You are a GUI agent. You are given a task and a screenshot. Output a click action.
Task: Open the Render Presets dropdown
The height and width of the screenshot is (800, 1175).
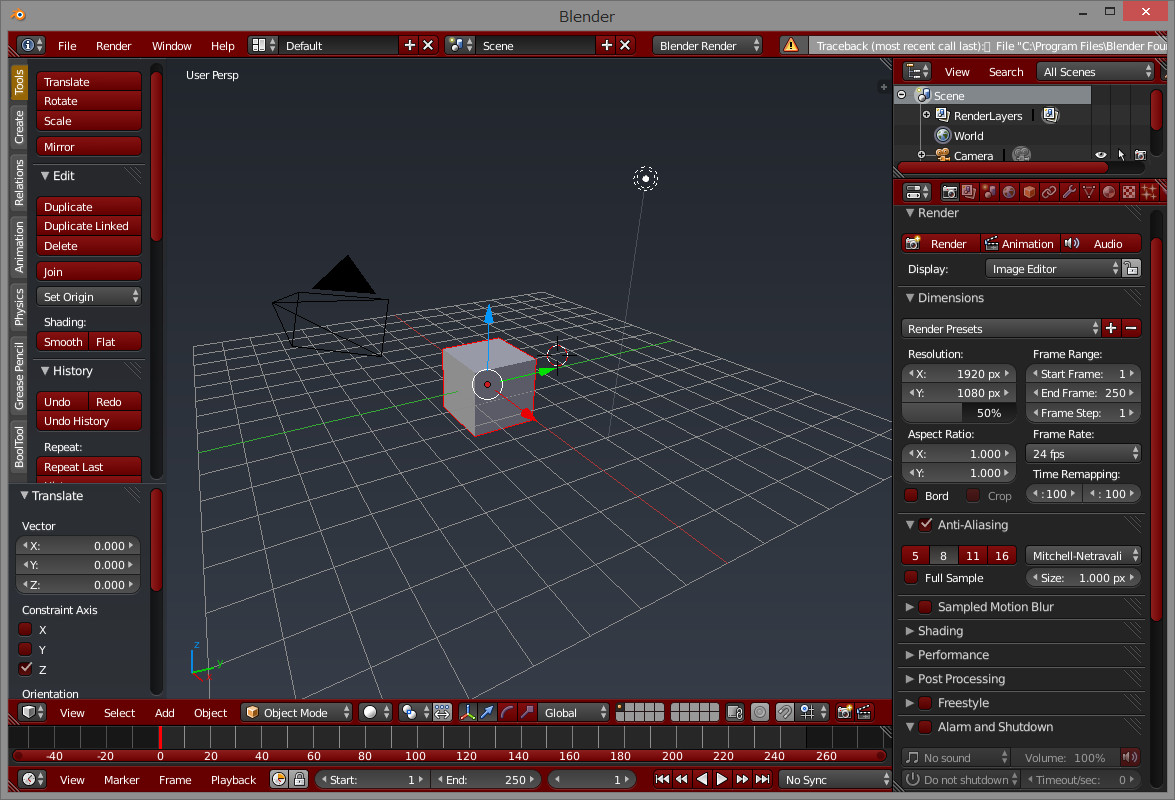1001,328
